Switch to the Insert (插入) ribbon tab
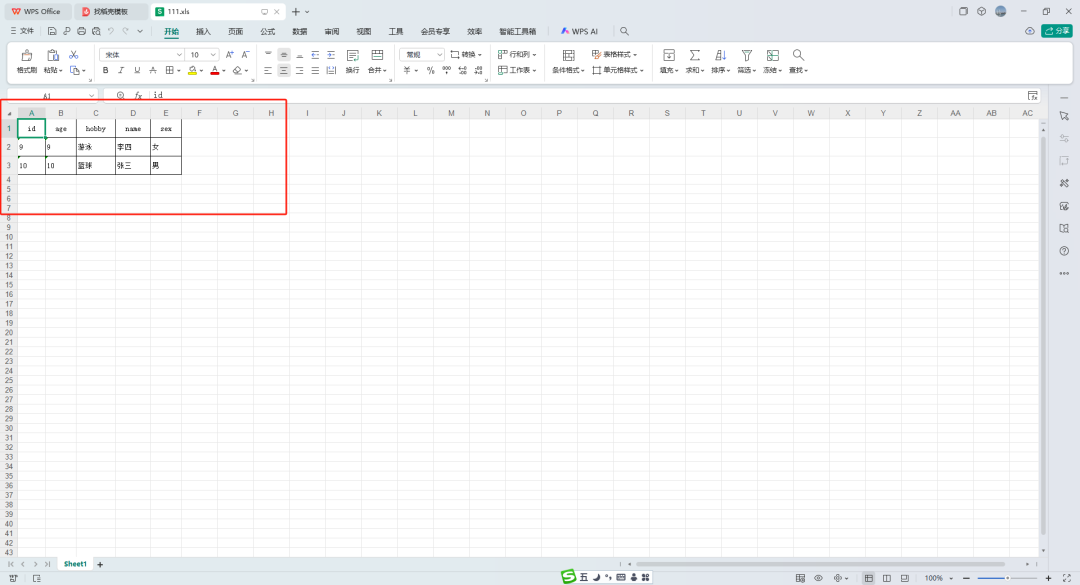This screenshot has width=1080, height=585. pos(203,32)
